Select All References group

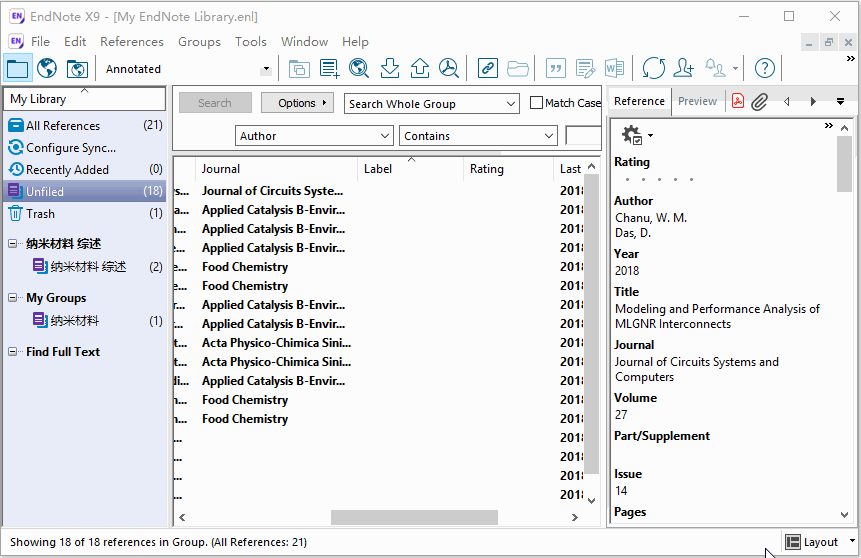85,126
